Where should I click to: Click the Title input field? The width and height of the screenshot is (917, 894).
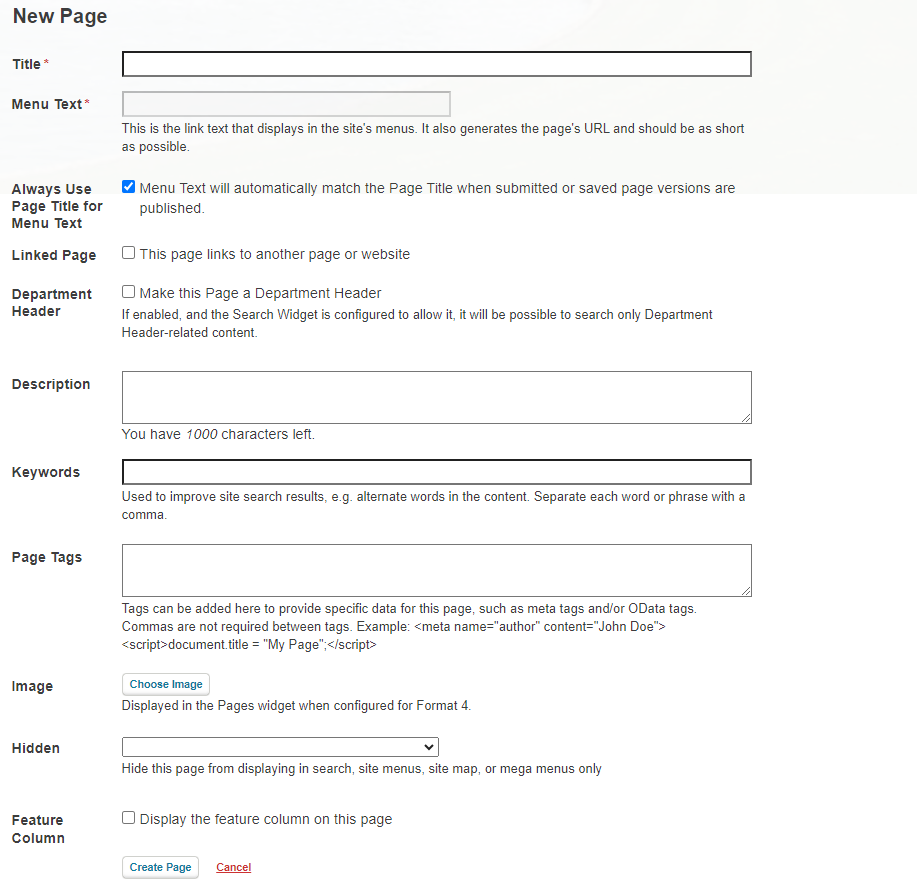click(x=436, y=64)
